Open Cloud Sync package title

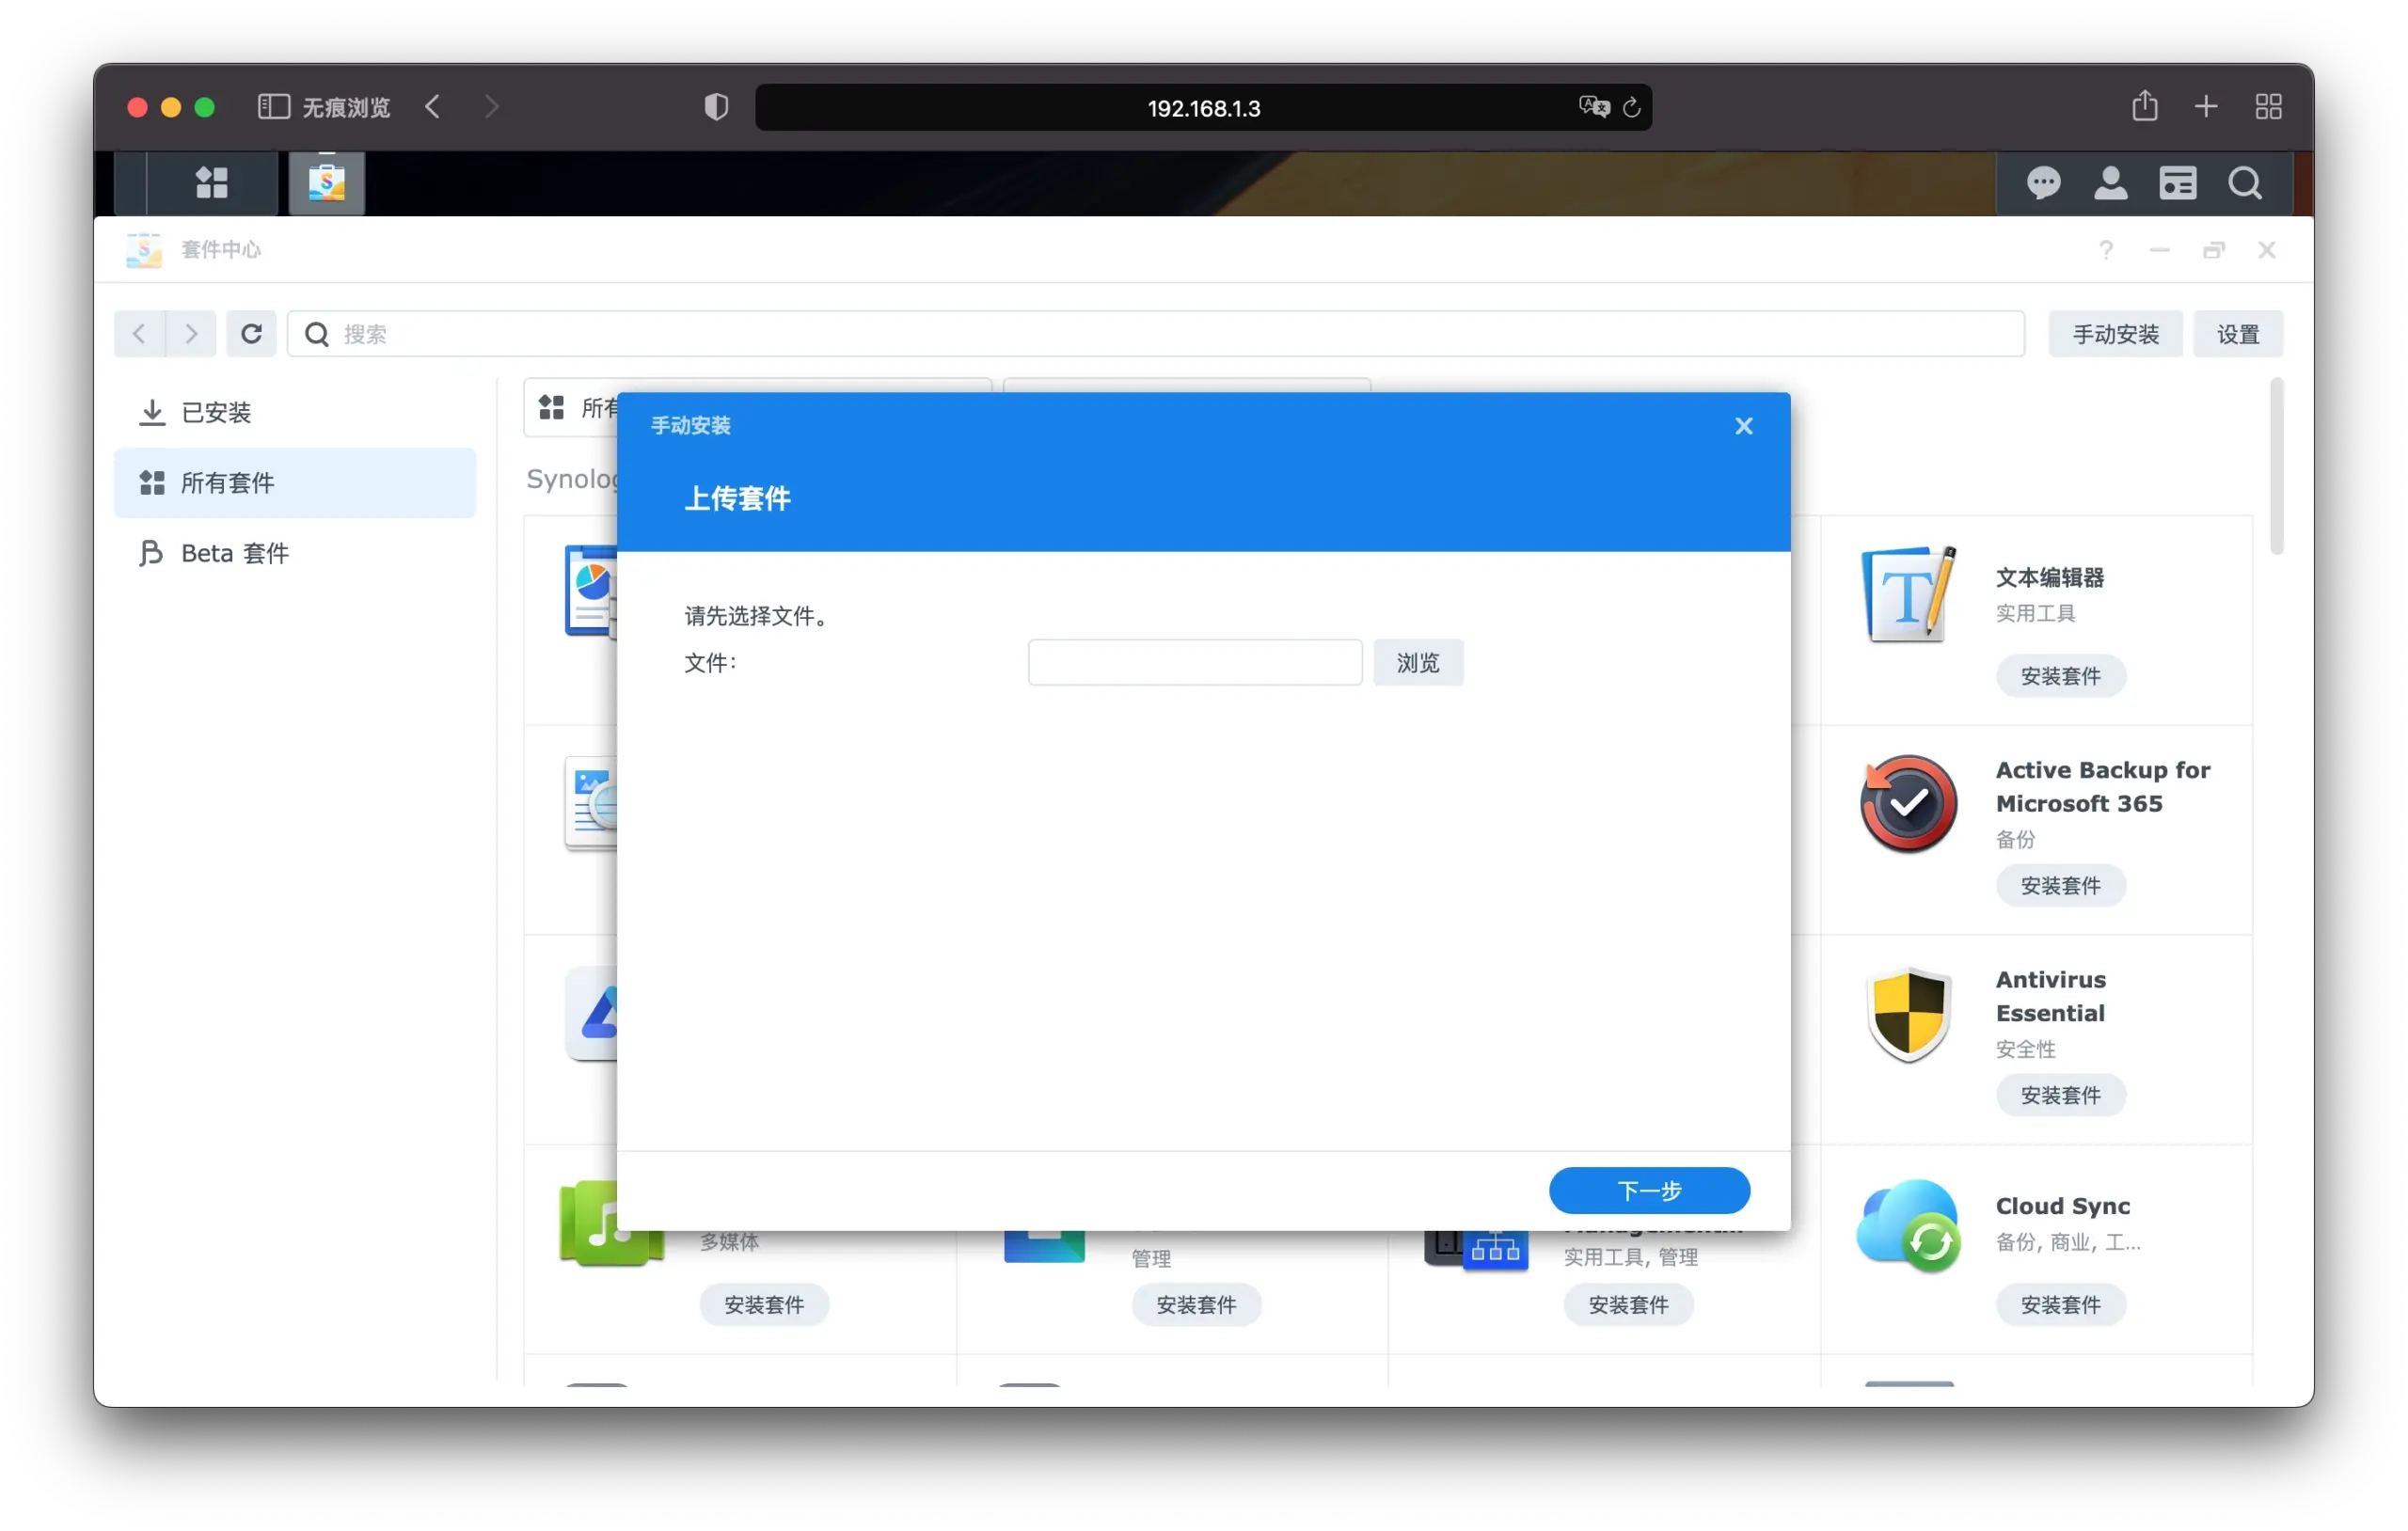(x=2062, y=1207)
